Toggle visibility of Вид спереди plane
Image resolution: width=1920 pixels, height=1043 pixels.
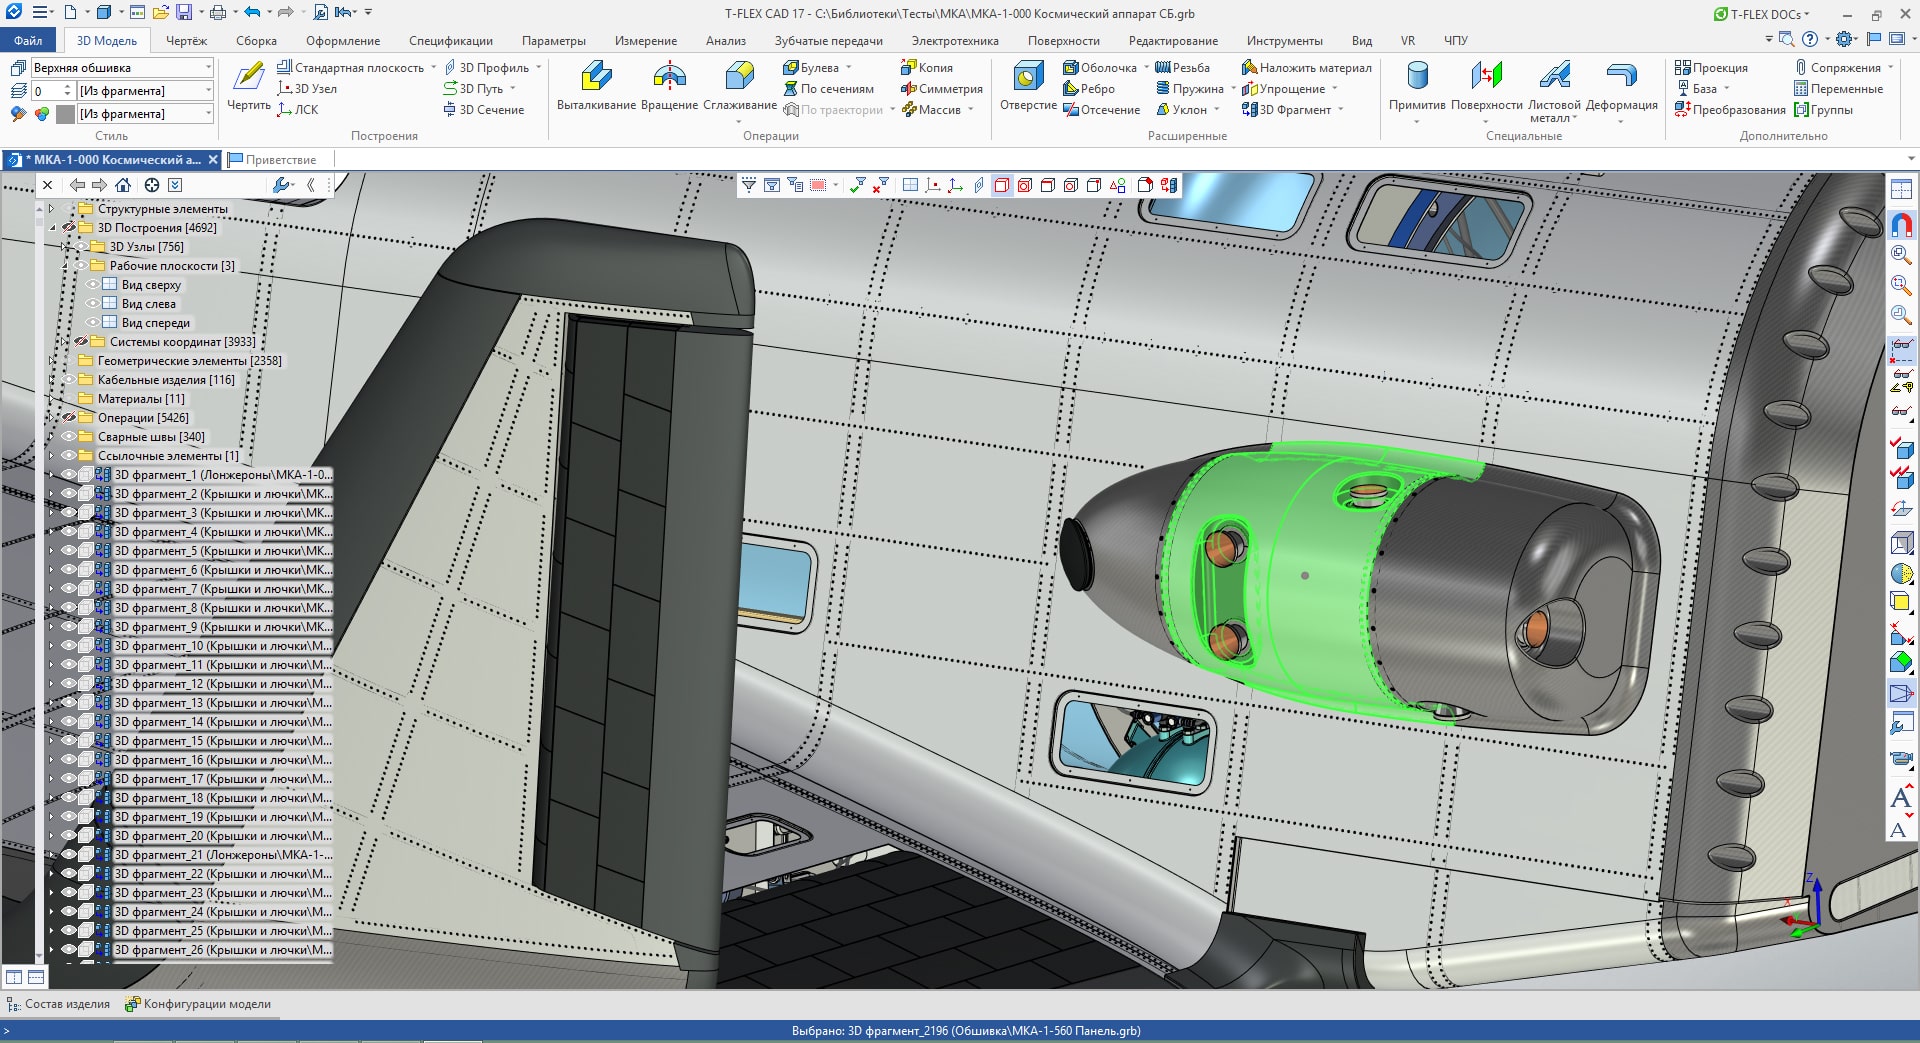coord(93,323)
